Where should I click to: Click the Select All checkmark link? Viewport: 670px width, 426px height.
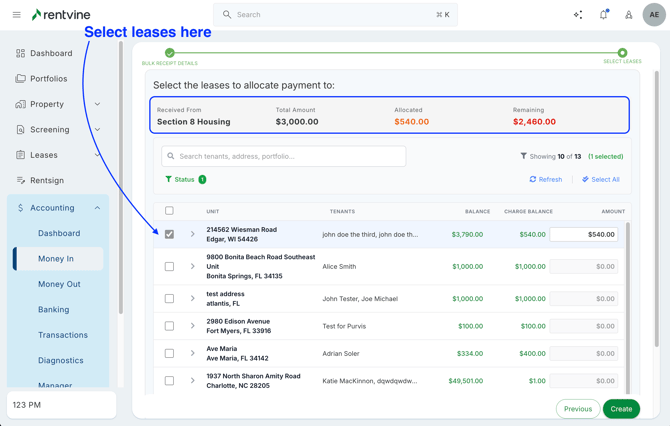pos(600,180)
